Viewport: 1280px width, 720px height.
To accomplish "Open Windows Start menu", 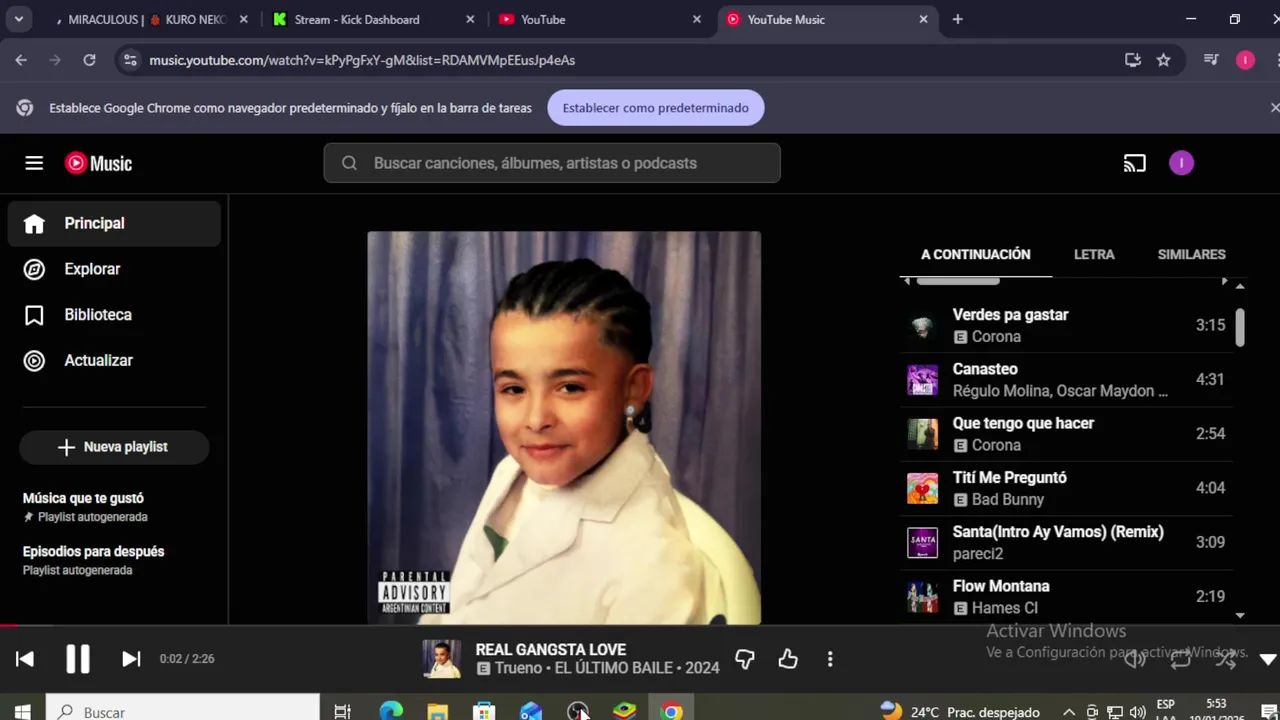I will [x=22, y=711].
